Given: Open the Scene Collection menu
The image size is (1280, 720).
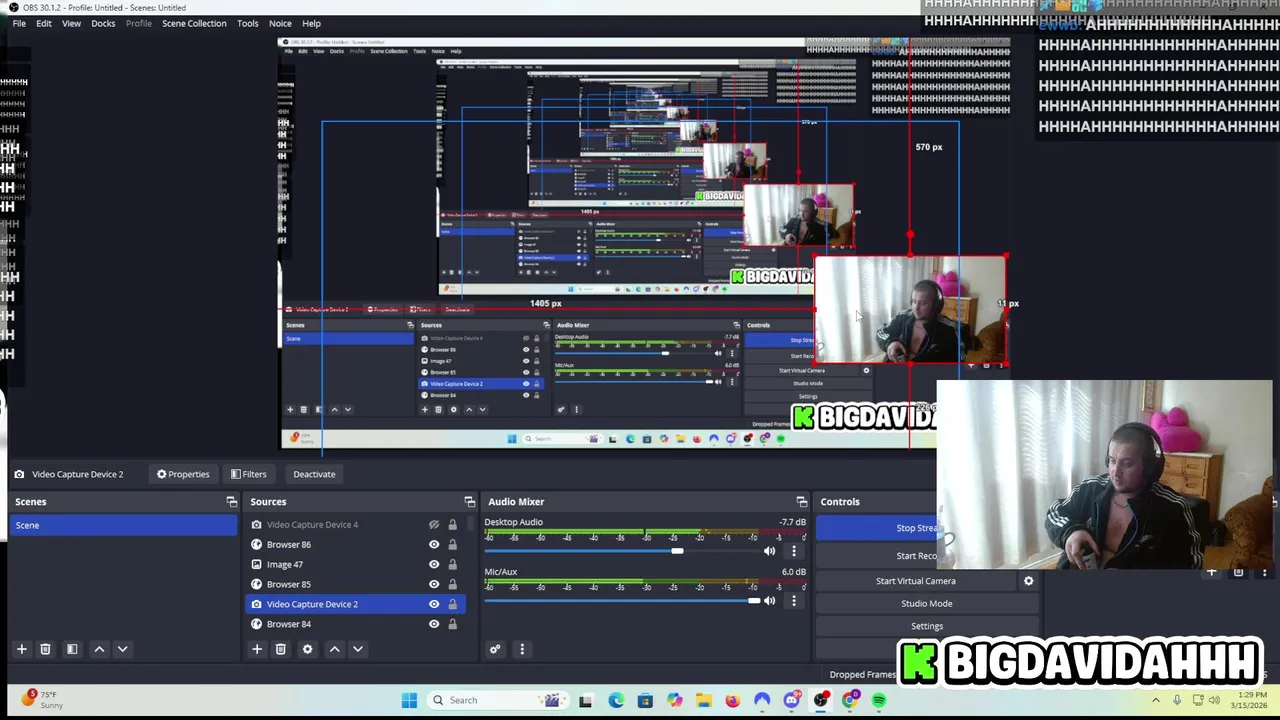Looking at the screenshot, I should pyautogui.click(x=194, y=23).
